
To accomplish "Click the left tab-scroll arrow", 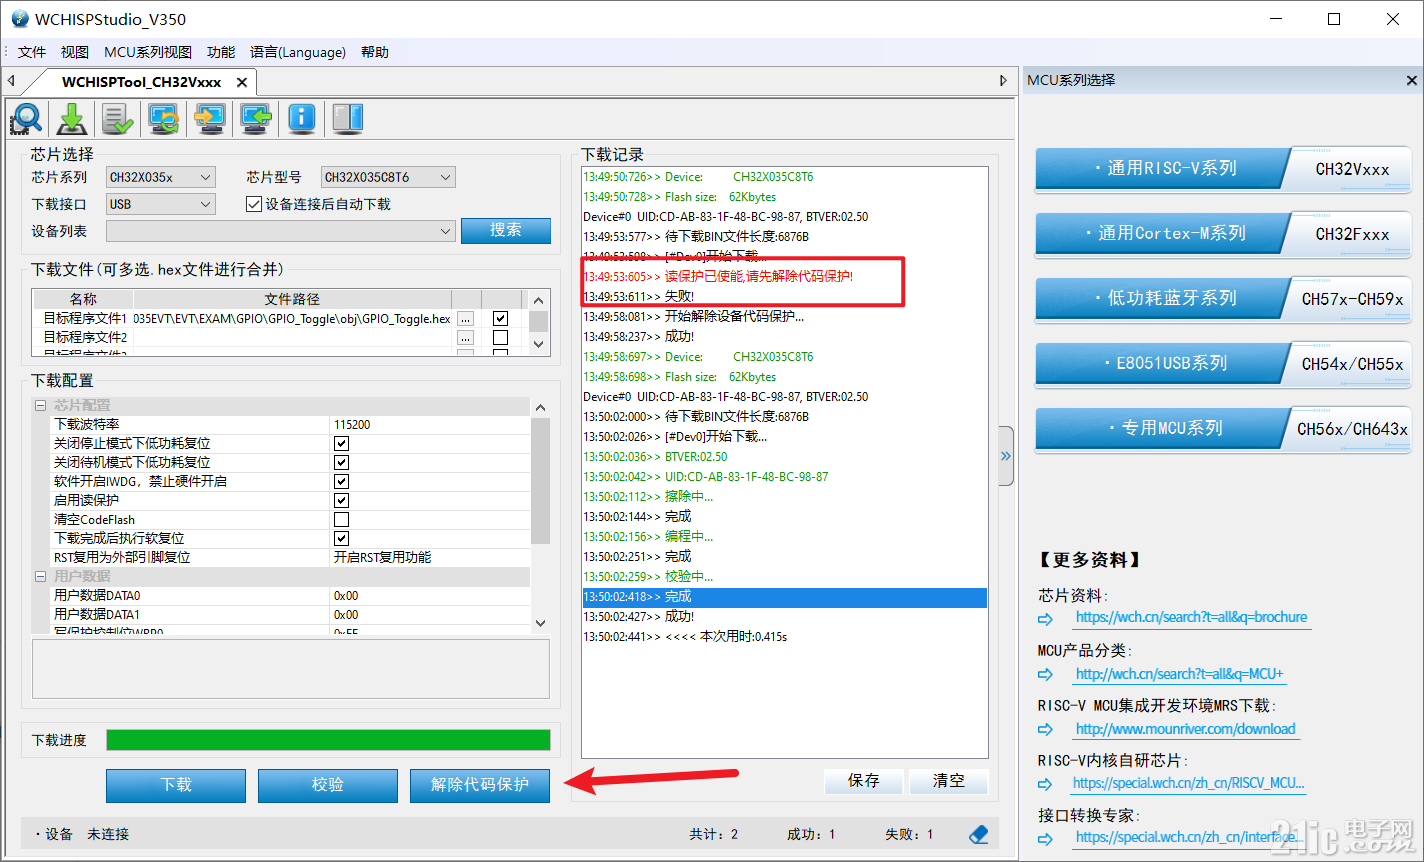I will point(10,81).
